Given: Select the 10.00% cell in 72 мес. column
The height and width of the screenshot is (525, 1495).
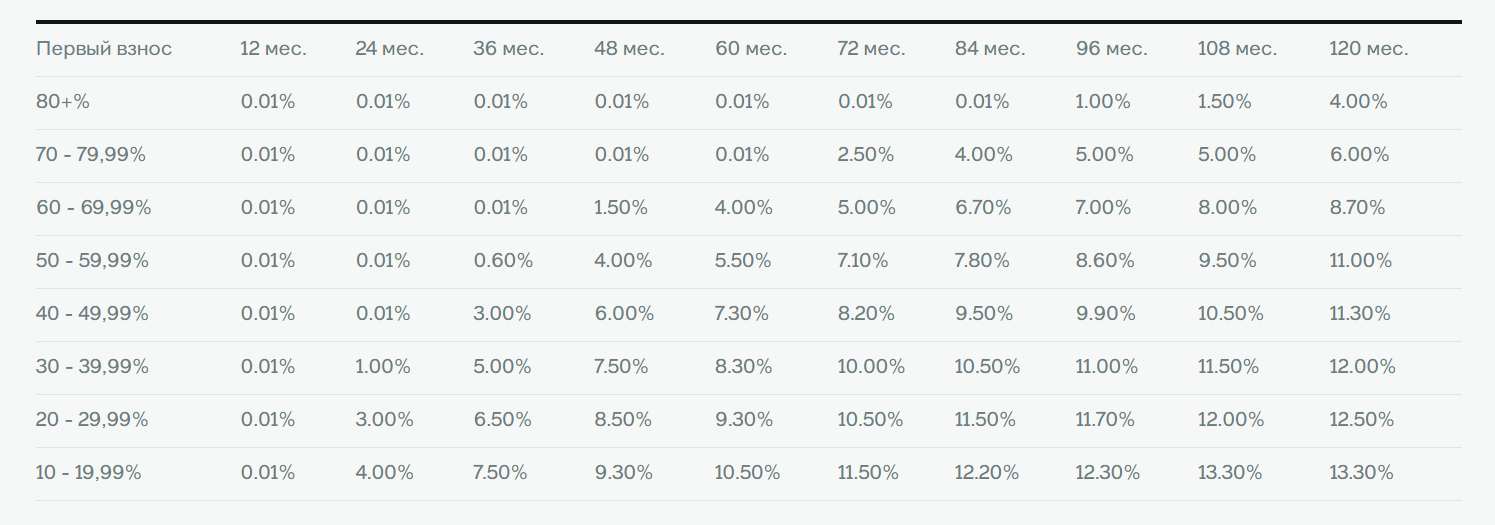Looking at the screenshot, I should 871,367.
